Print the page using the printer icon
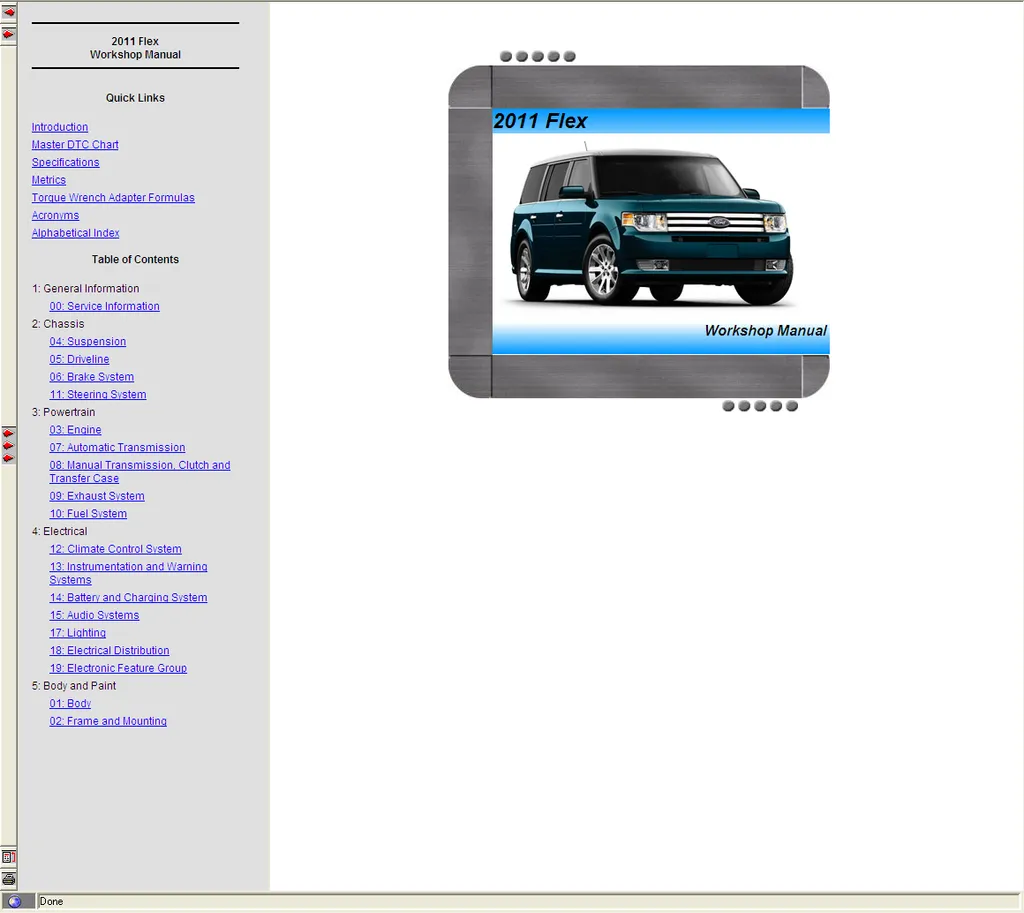 (8, 878)
